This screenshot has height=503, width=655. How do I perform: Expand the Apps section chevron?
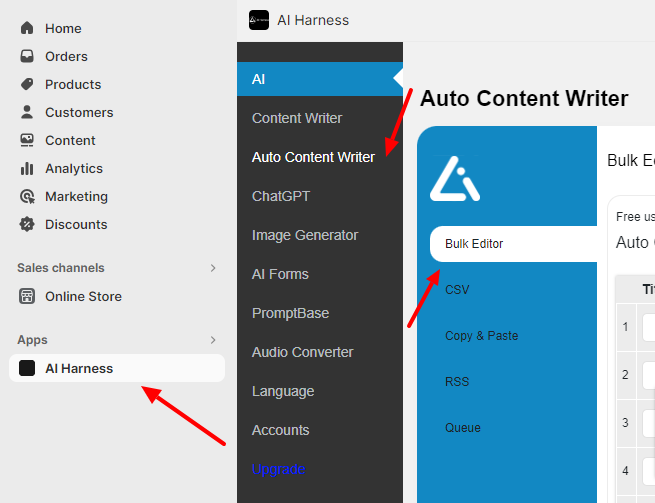213,340
